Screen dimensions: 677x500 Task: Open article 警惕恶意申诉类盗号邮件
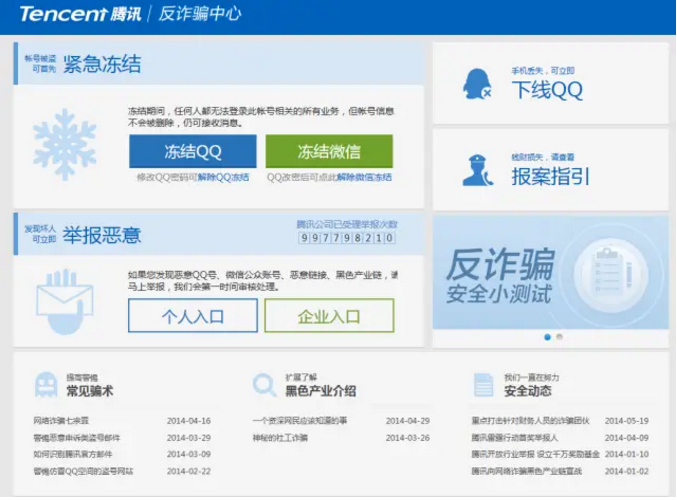coord(77,438)
